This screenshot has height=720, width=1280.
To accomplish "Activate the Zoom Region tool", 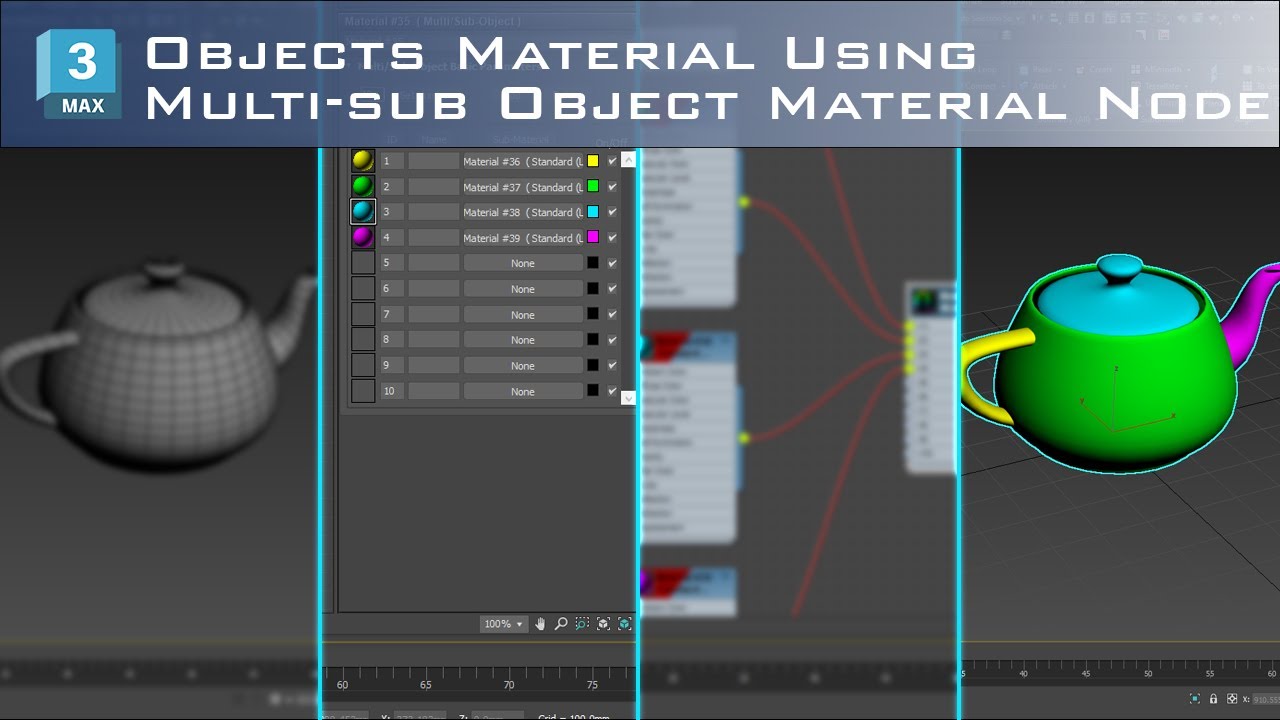I will pos(582,624).
